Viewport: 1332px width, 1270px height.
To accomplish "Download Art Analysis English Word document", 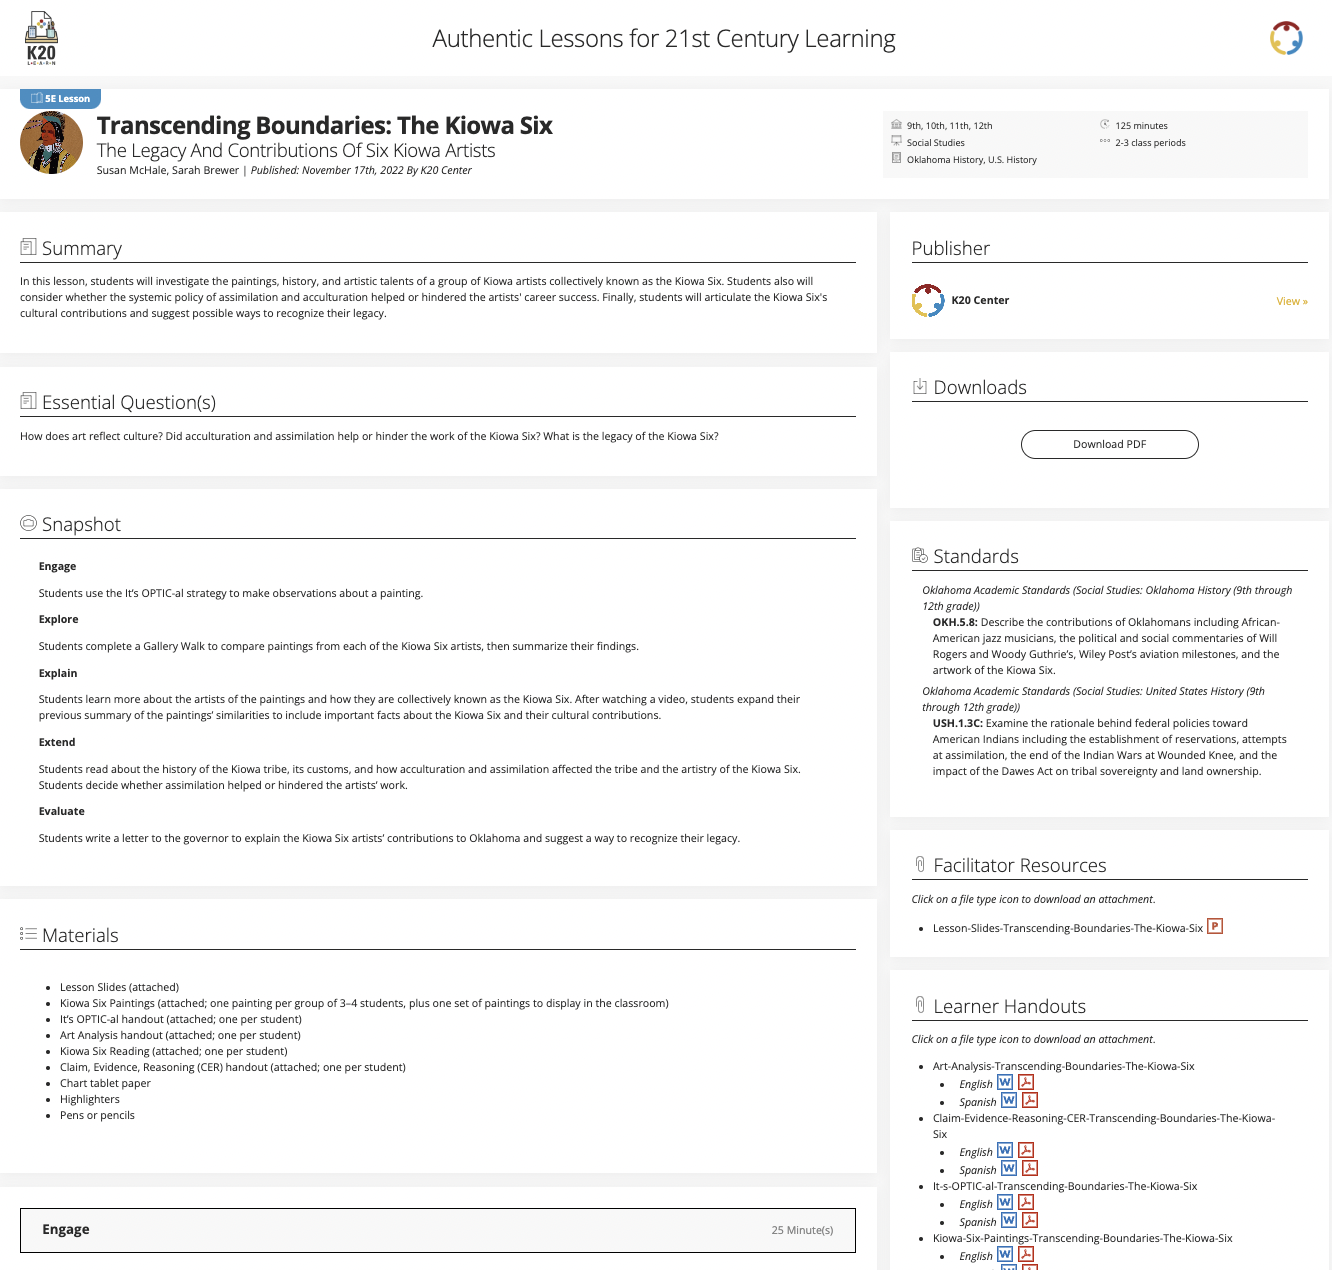I will click(x=1005, y=1083).
